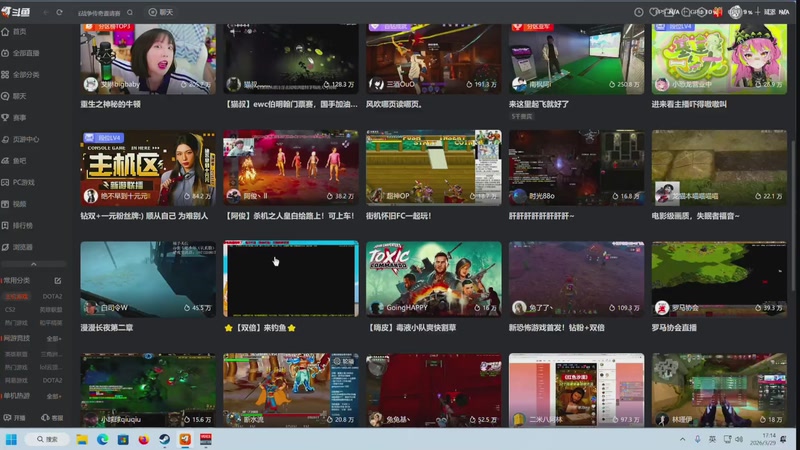Open 浏览器 browser section
Screen dimensions: 800x450
point(17,247)
